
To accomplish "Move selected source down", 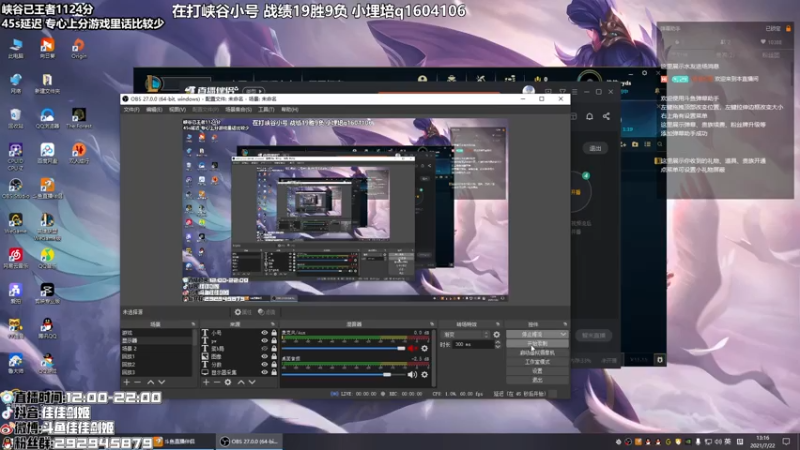I will coord(252,382).
